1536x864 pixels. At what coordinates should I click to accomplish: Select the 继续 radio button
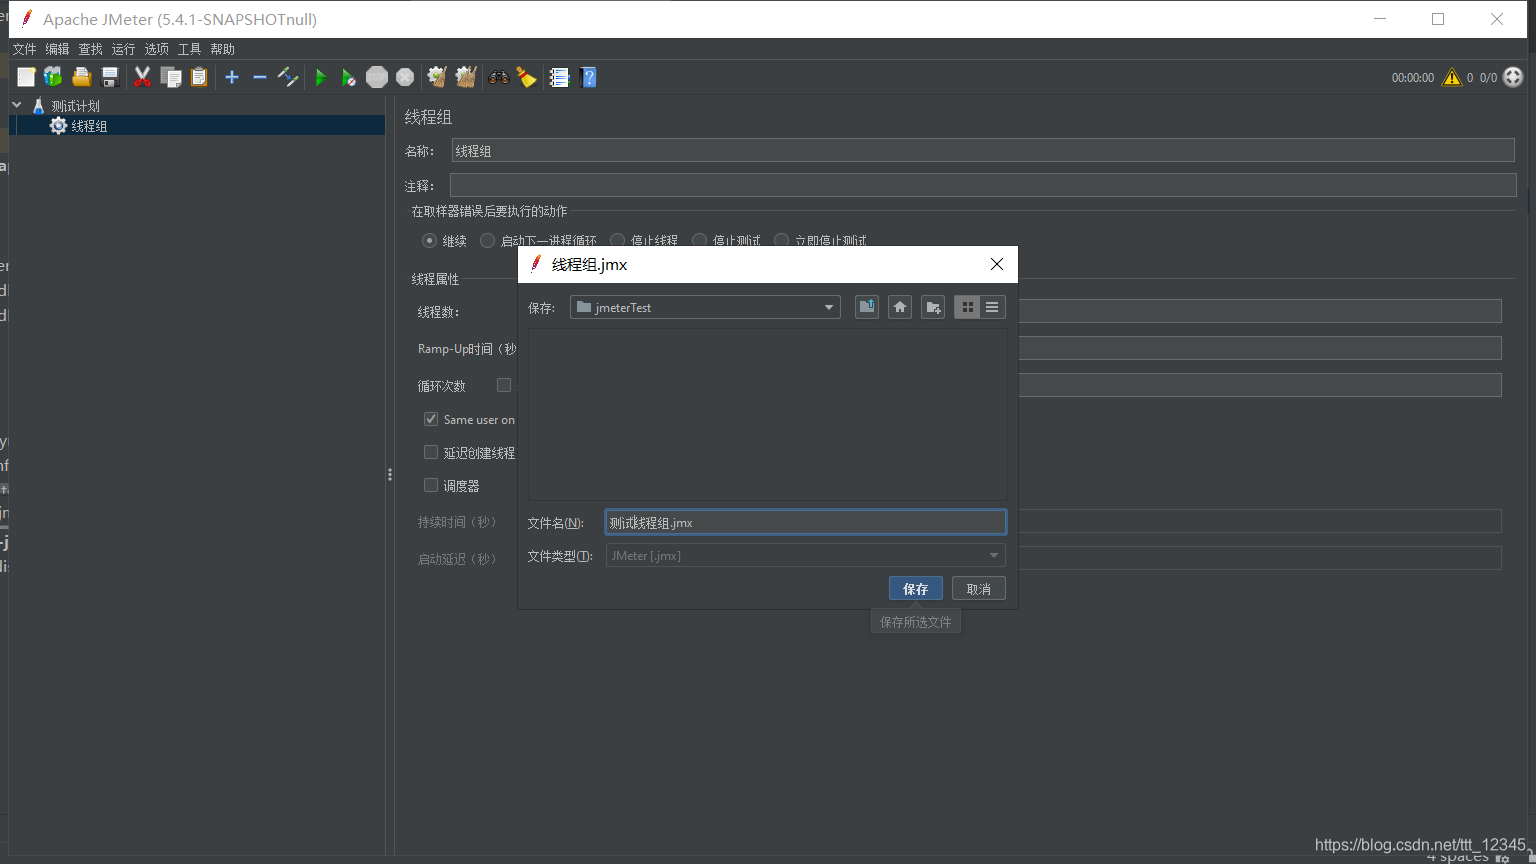tap(429, 240)
